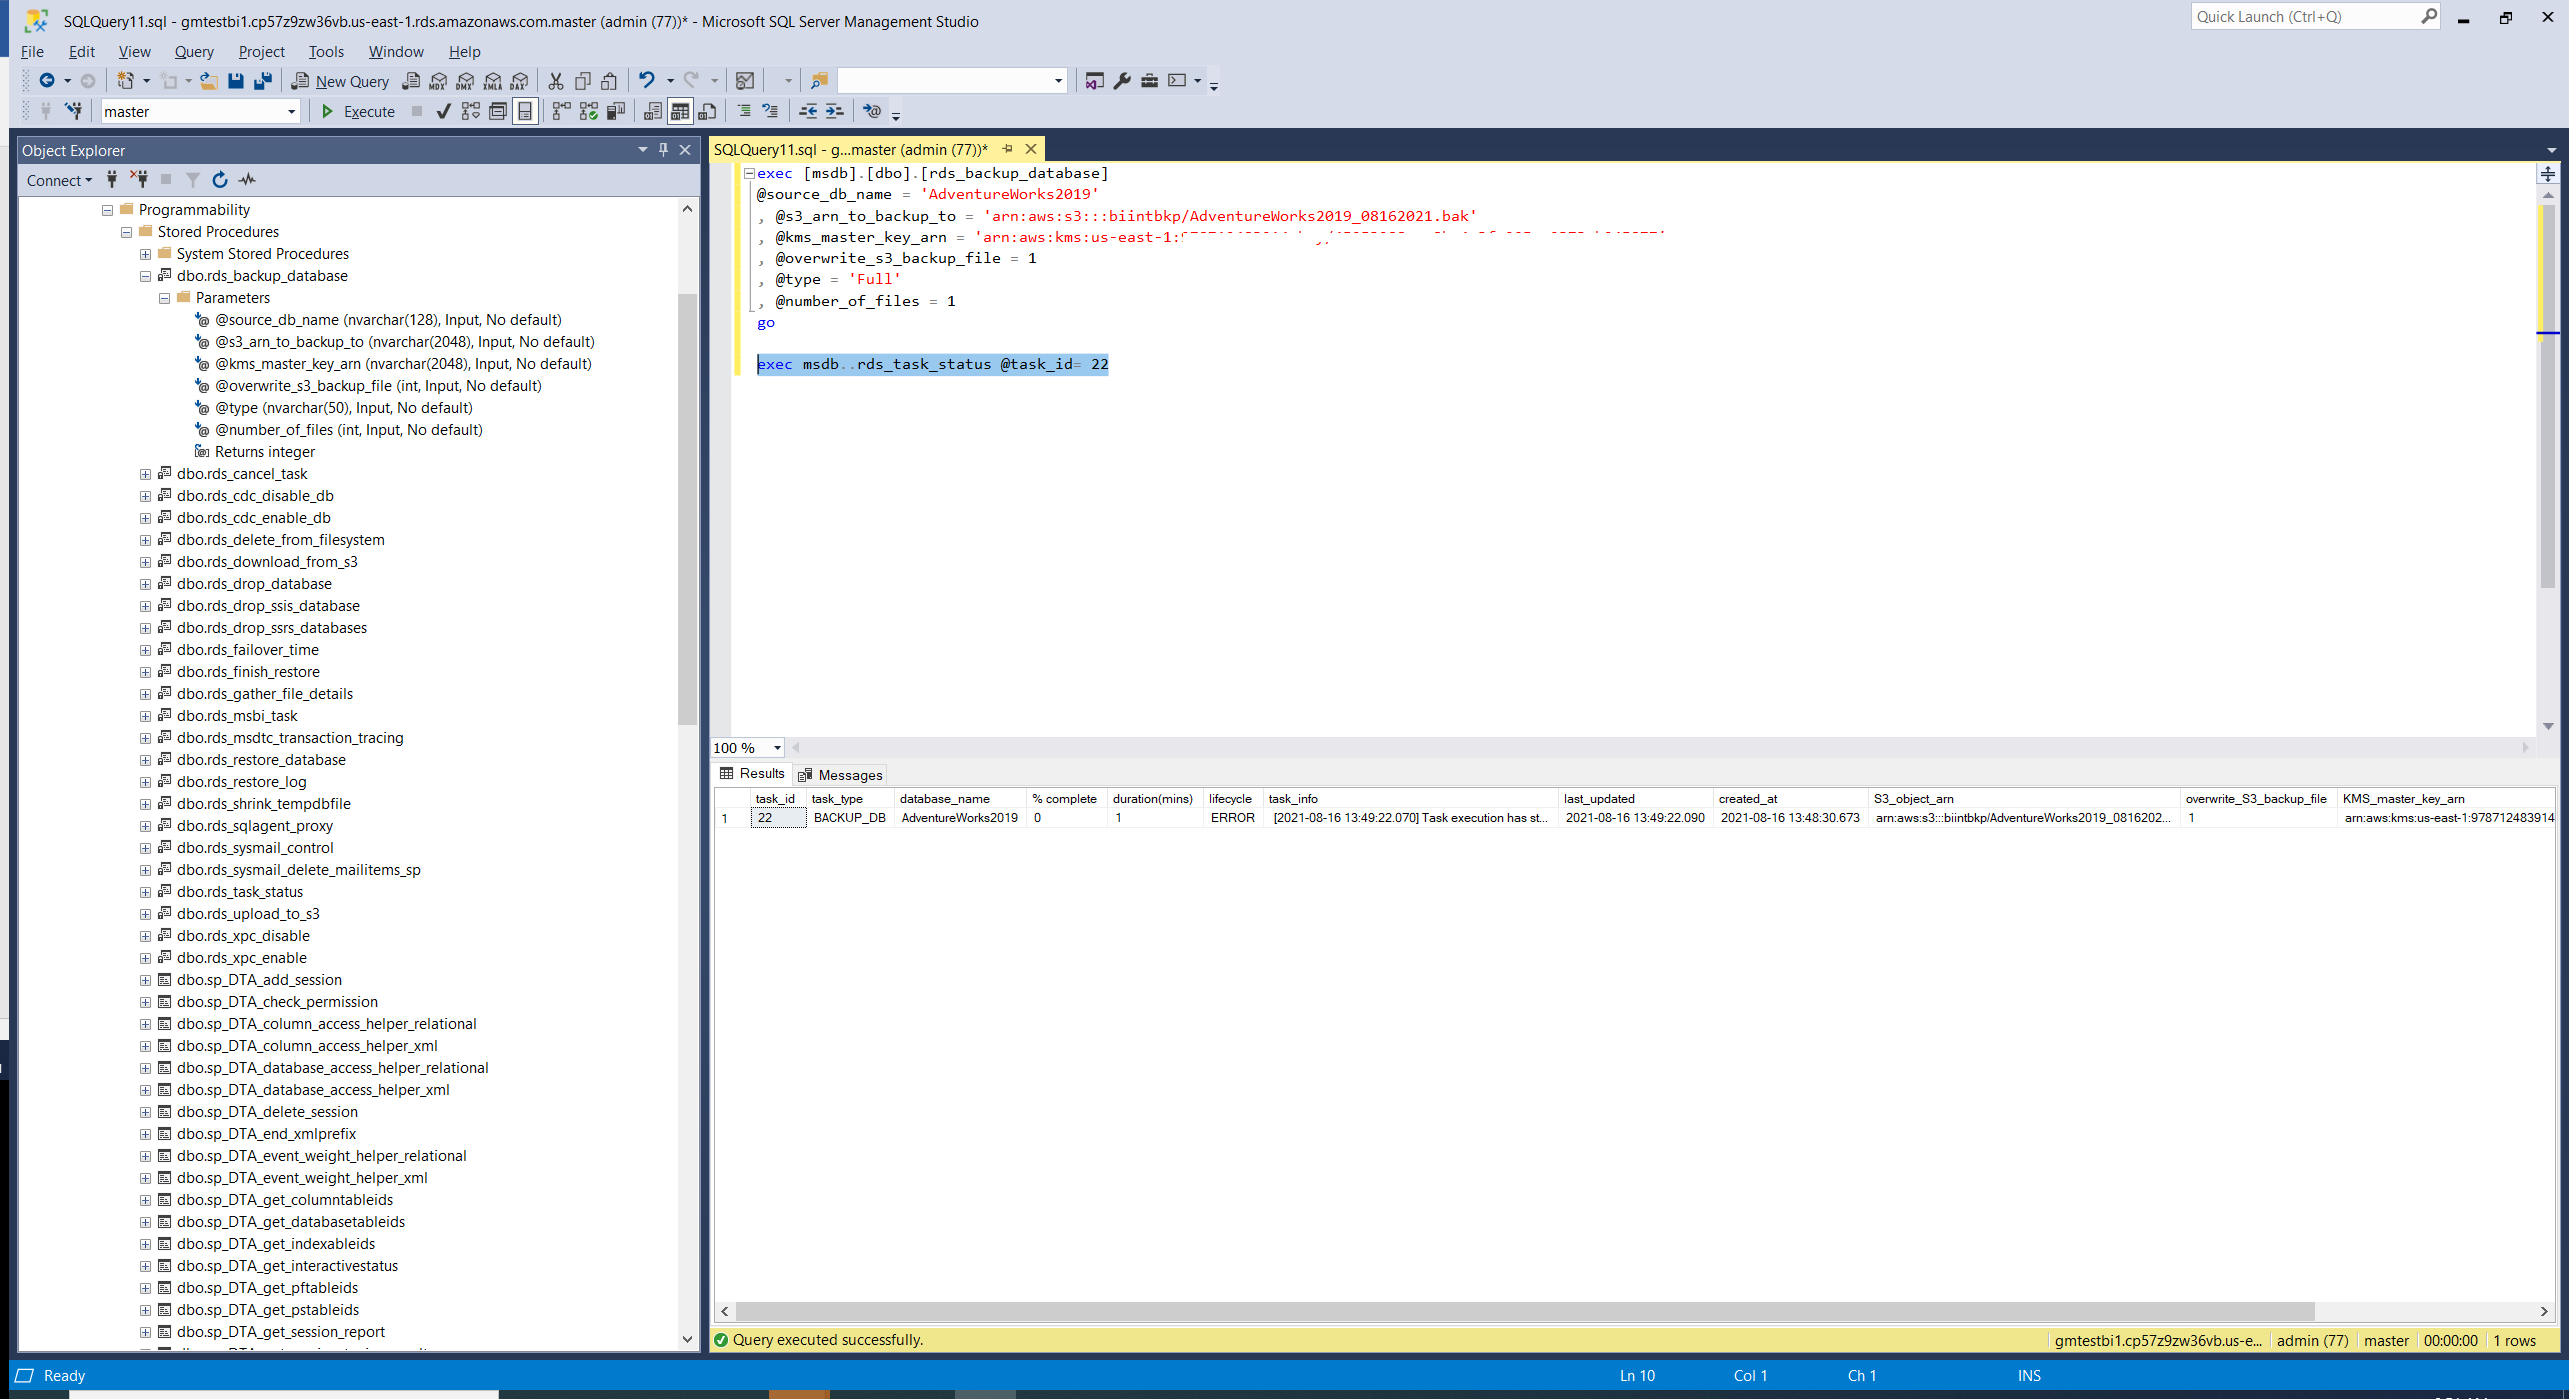
Task: Open the master database dropdown
Action: tap(291, 112)
